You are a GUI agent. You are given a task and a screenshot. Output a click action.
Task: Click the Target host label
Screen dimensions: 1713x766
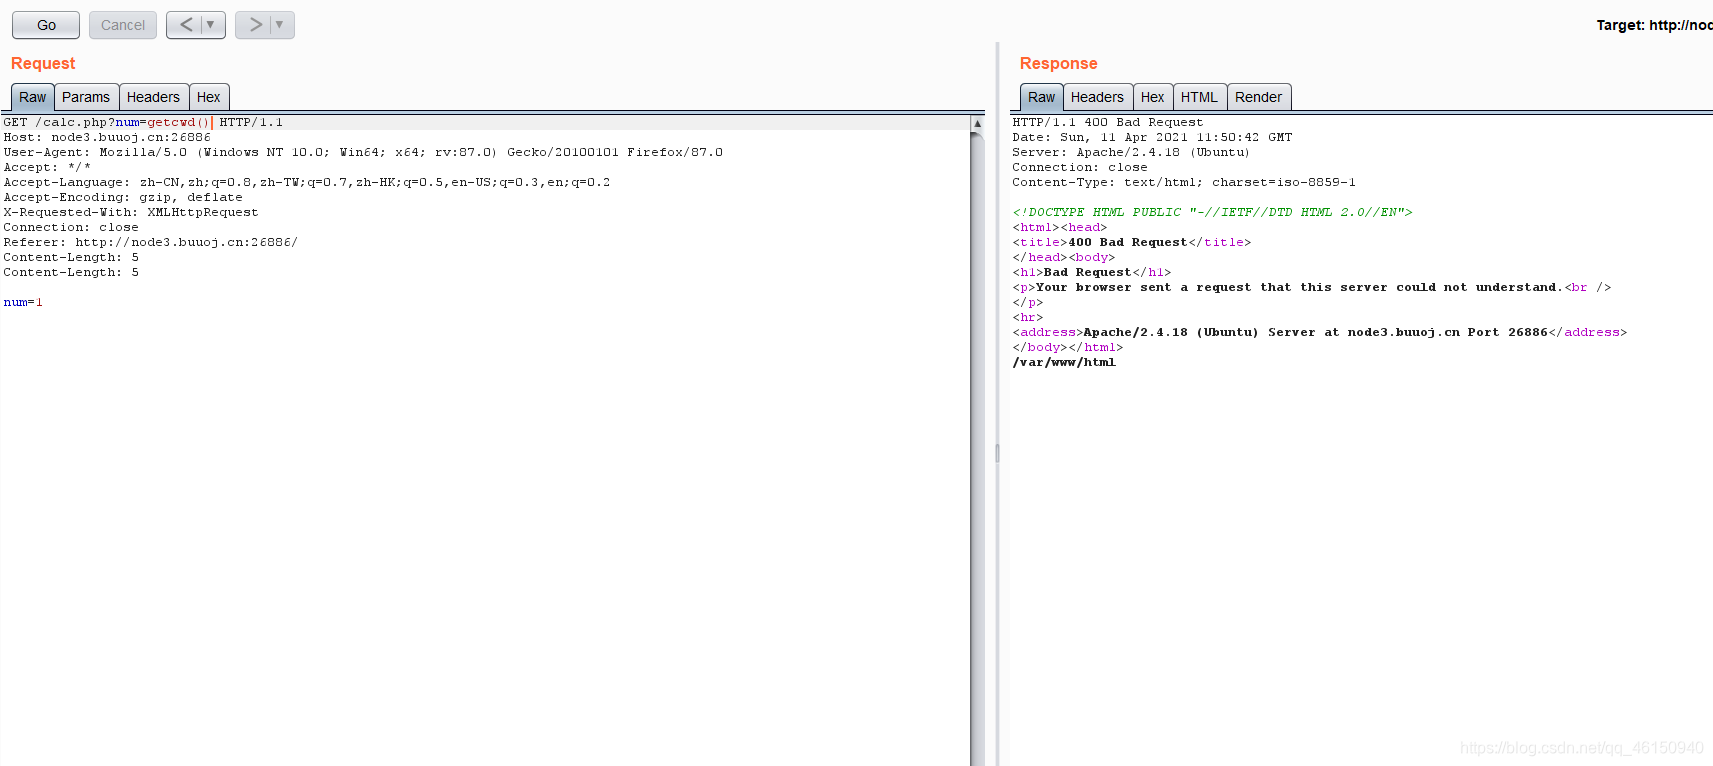[x=1654, y=25]
